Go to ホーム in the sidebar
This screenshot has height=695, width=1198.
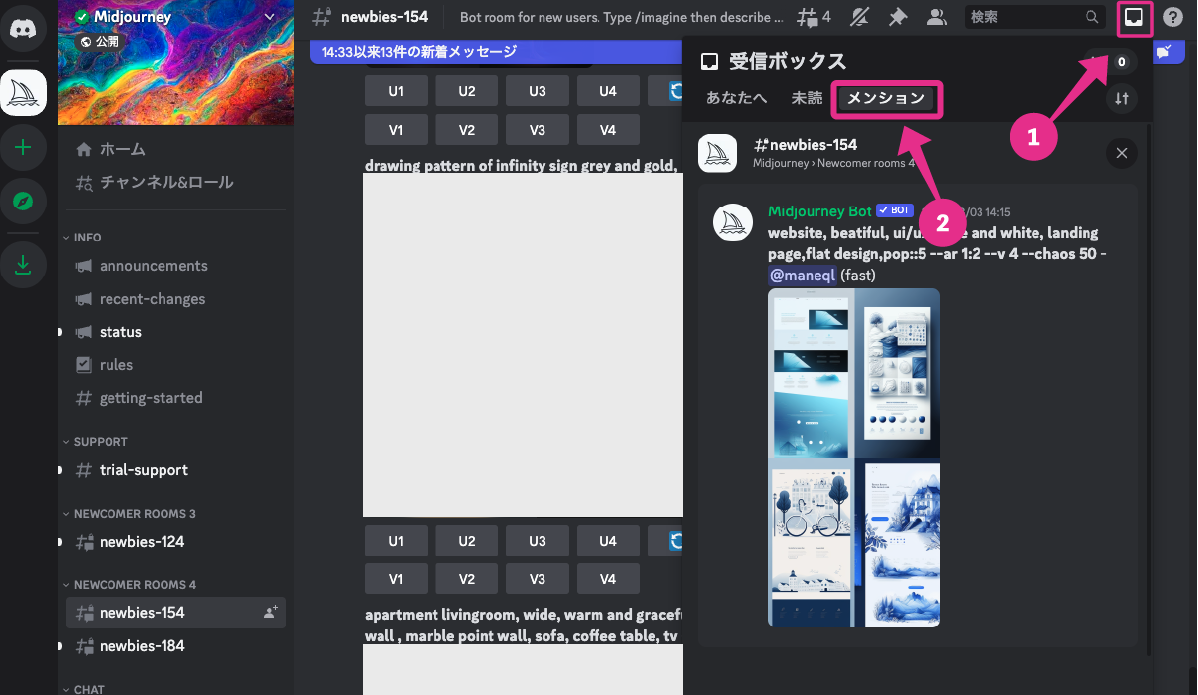tap(176, 150)
